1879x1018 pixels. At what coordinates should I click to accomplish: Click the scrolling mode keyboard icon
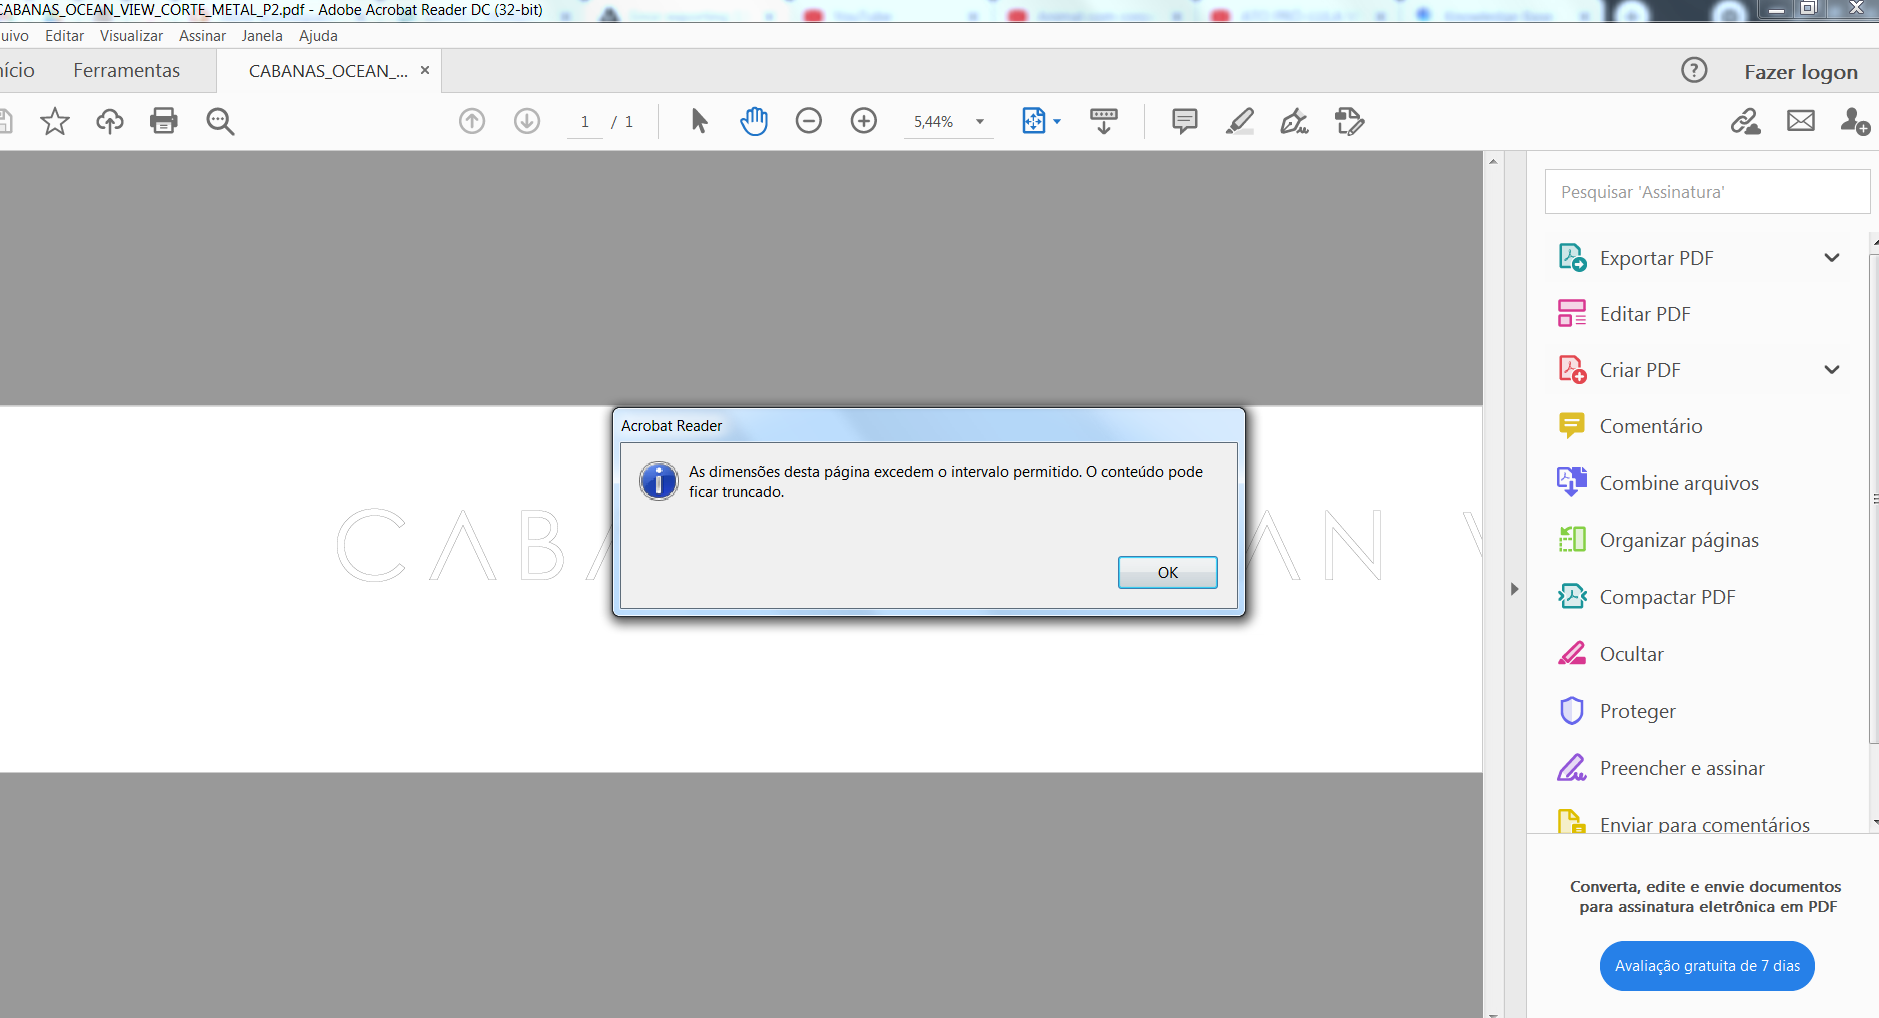pyautogui.click(x=1104, y=121)
